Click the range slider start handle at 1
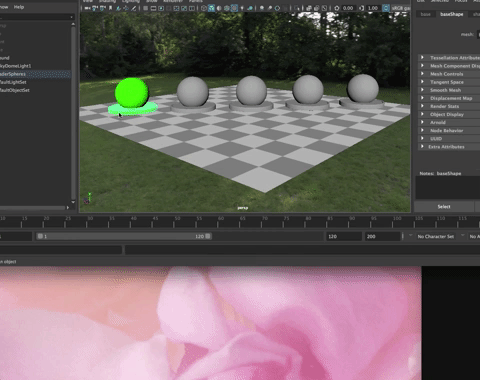Viewport: 480px width, 380px height. click(x=40, y=236)
